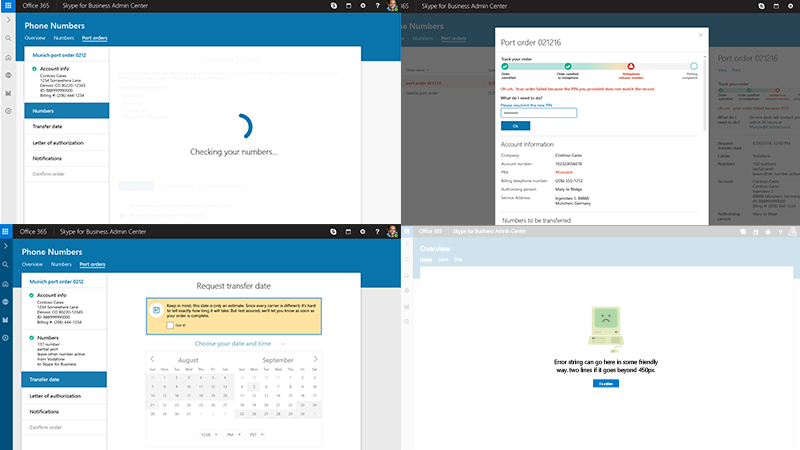The height and width of the screenshot is (450, 800).
Task: Tick the 'Got it' checkbox in yellow notice
Action: coord(170,325)
